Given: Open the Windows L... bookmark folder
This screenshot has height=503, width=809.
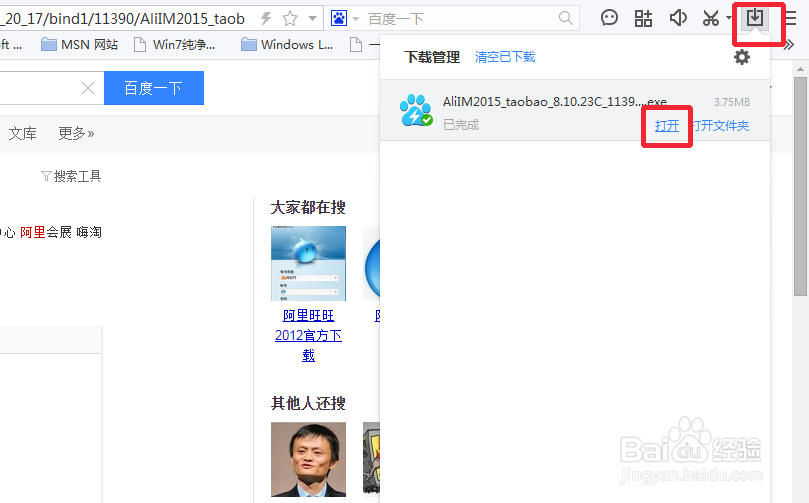Looking at the screenshot, I should (287, 45).
